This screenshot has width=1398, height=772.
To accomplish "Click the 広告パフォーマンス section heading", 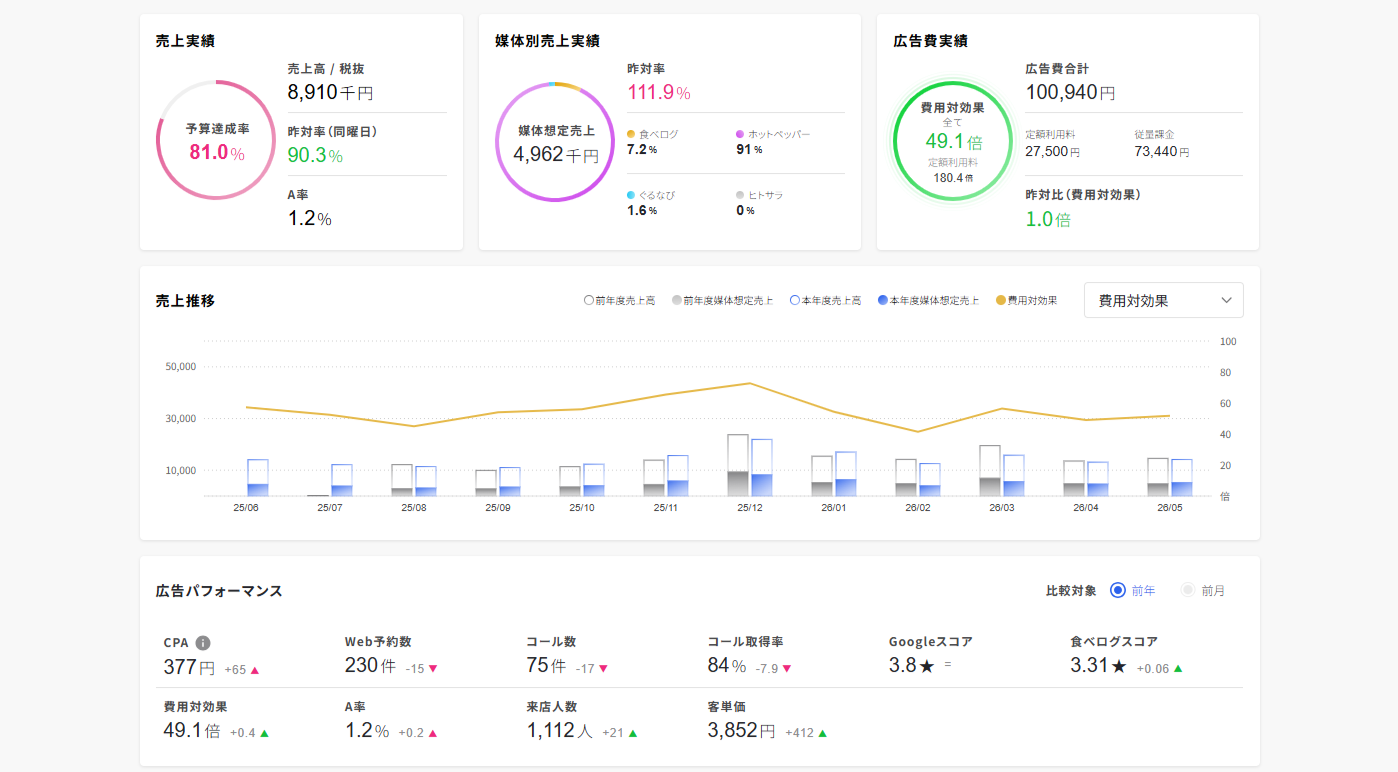I will click(x=219, y=591).
